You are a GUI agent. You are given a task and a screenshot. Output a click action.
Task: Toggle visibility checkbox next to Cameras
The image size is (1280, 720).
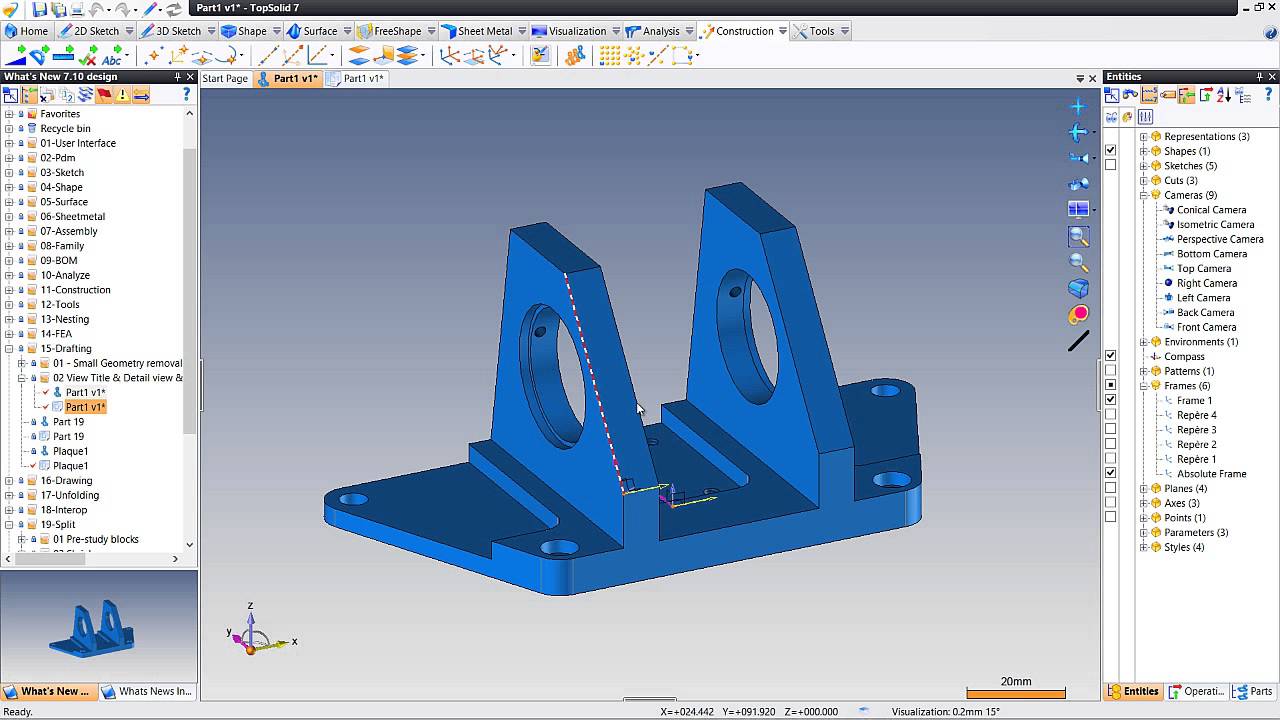pos(1110,195)
